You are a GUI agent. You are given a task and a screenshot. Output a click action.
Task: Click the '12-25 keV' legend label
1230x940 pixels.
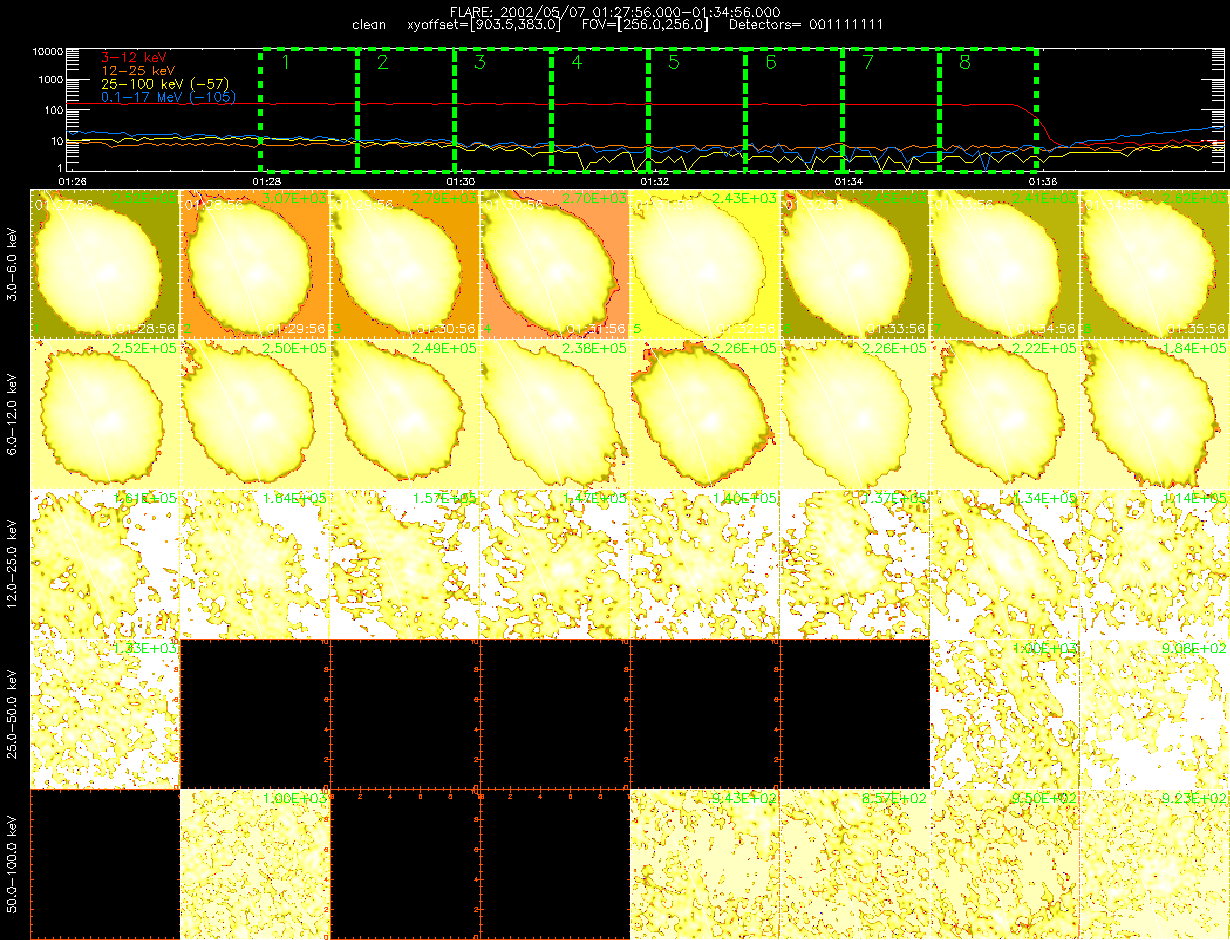coord(137,71)
